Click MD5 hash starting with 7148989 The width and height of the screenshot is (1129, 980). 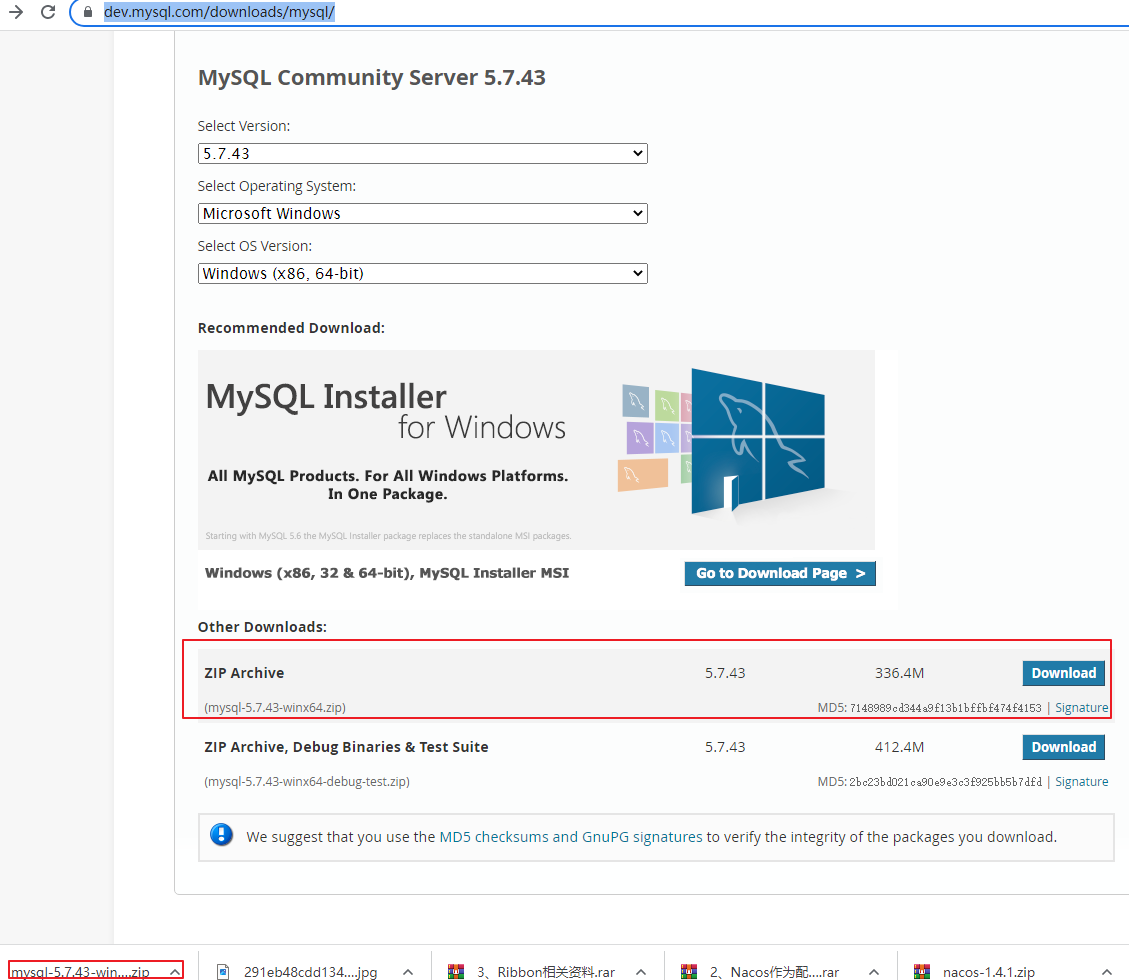point(945,708)
